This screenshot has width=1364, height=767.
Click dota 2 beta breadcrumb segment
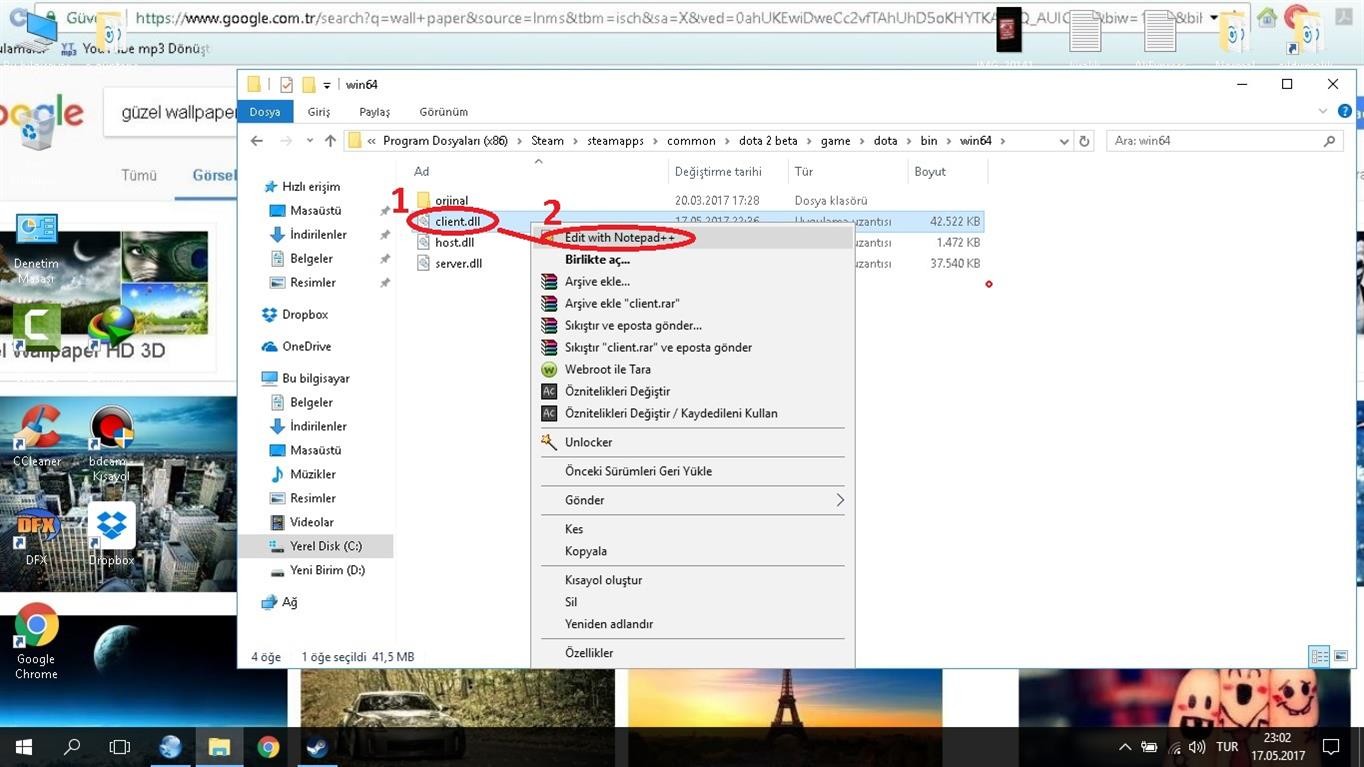(767, 141)
